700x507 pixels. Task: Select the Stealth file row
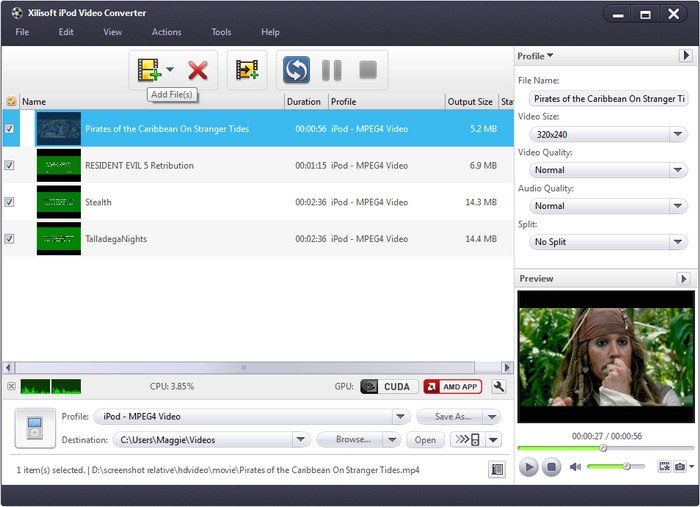pos(258,202)
